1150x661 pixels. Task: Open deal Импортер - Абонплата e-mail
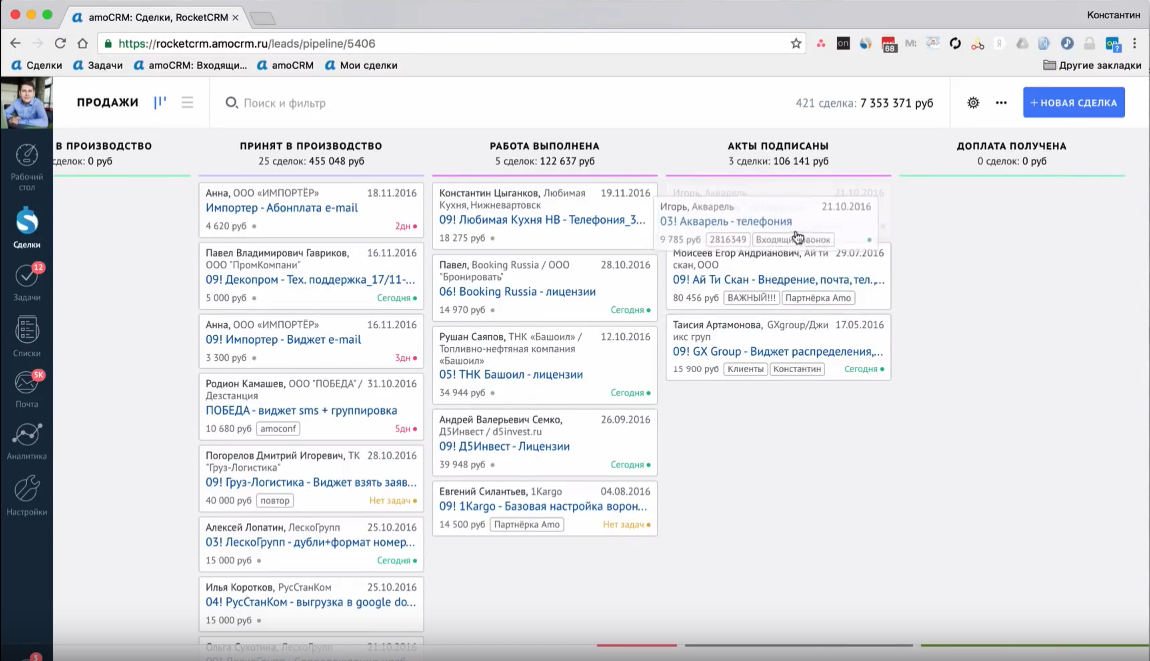pyautogui.click(x=281, y=208)
